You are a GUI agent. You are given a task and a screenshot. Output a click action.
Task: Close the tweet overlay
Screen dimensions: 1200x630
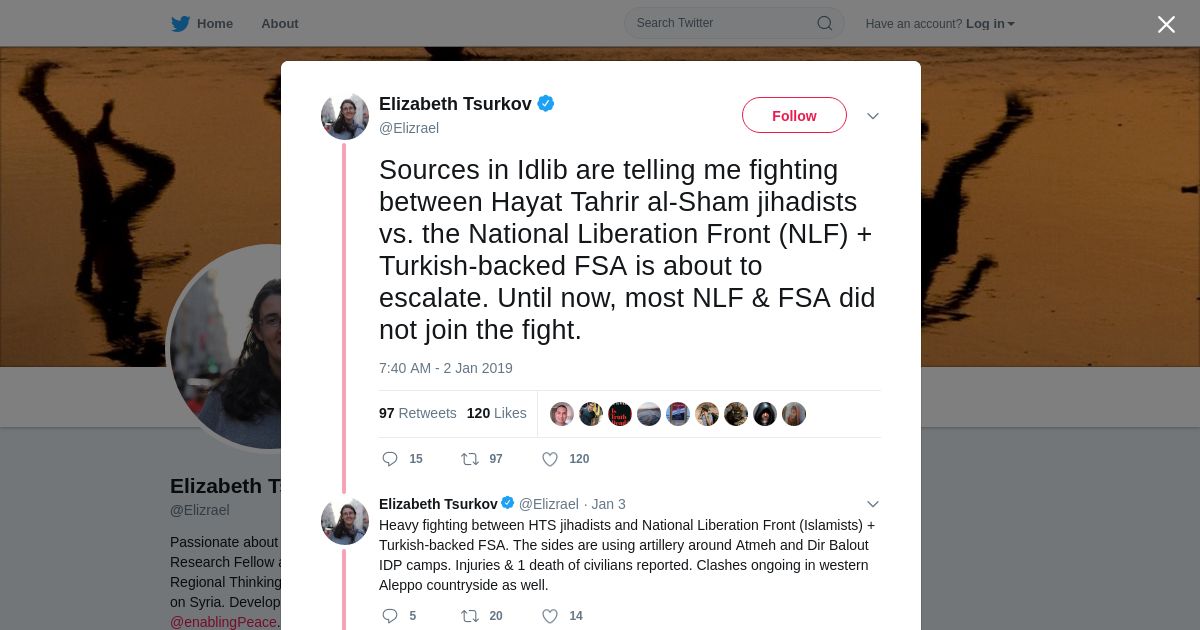1166,25
